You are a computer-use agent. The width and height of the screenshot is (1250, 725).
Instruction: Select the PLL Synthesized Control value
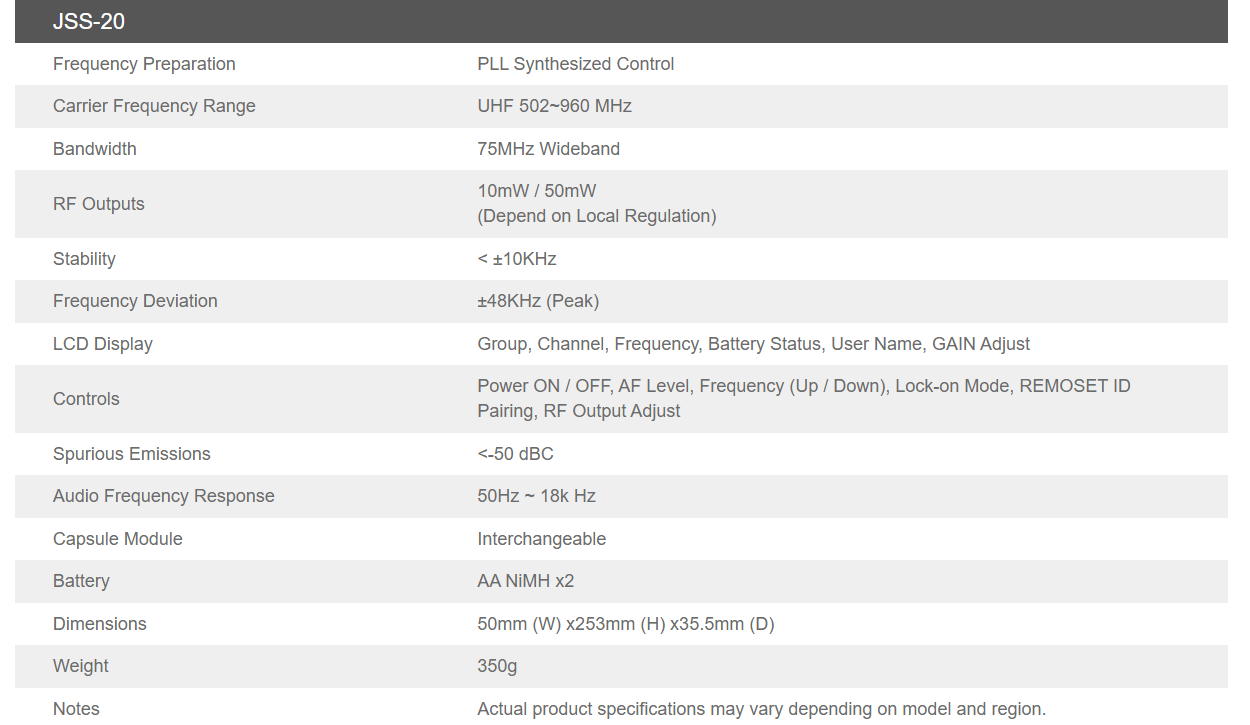tap(575, 64)
